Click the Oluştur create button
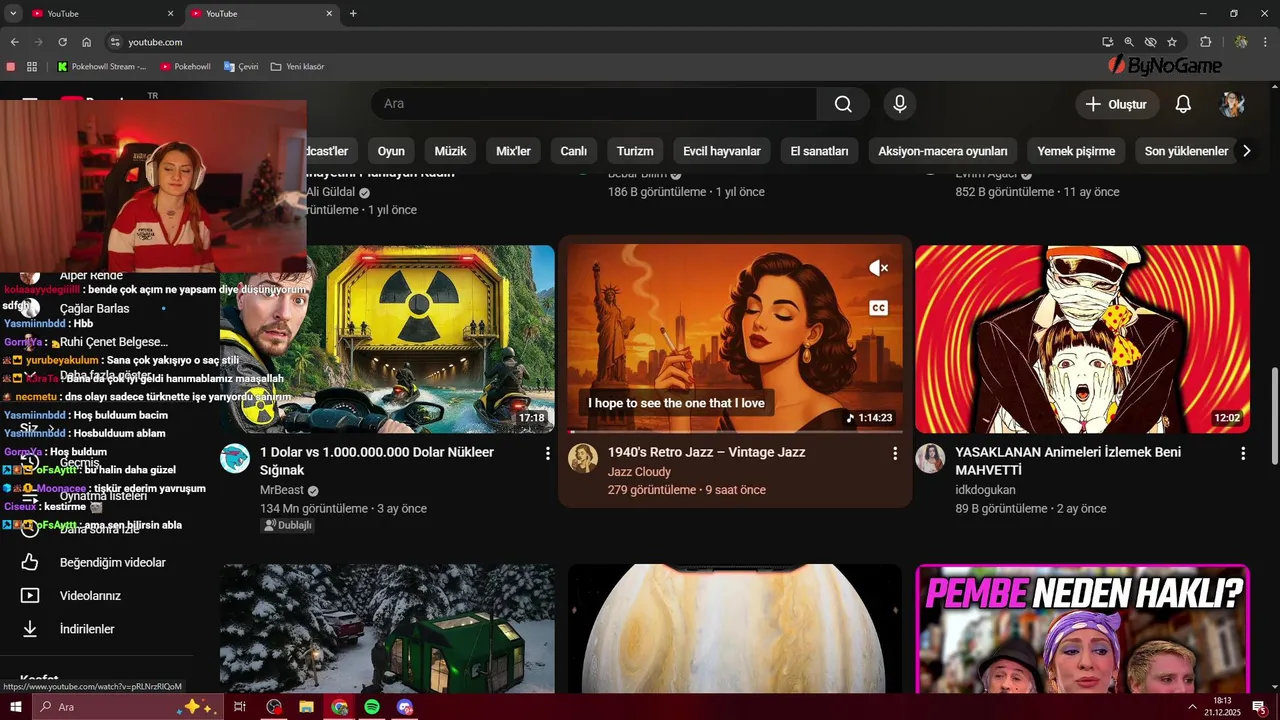Viewport: 1280px width, 720px height. pos(1117,104)
